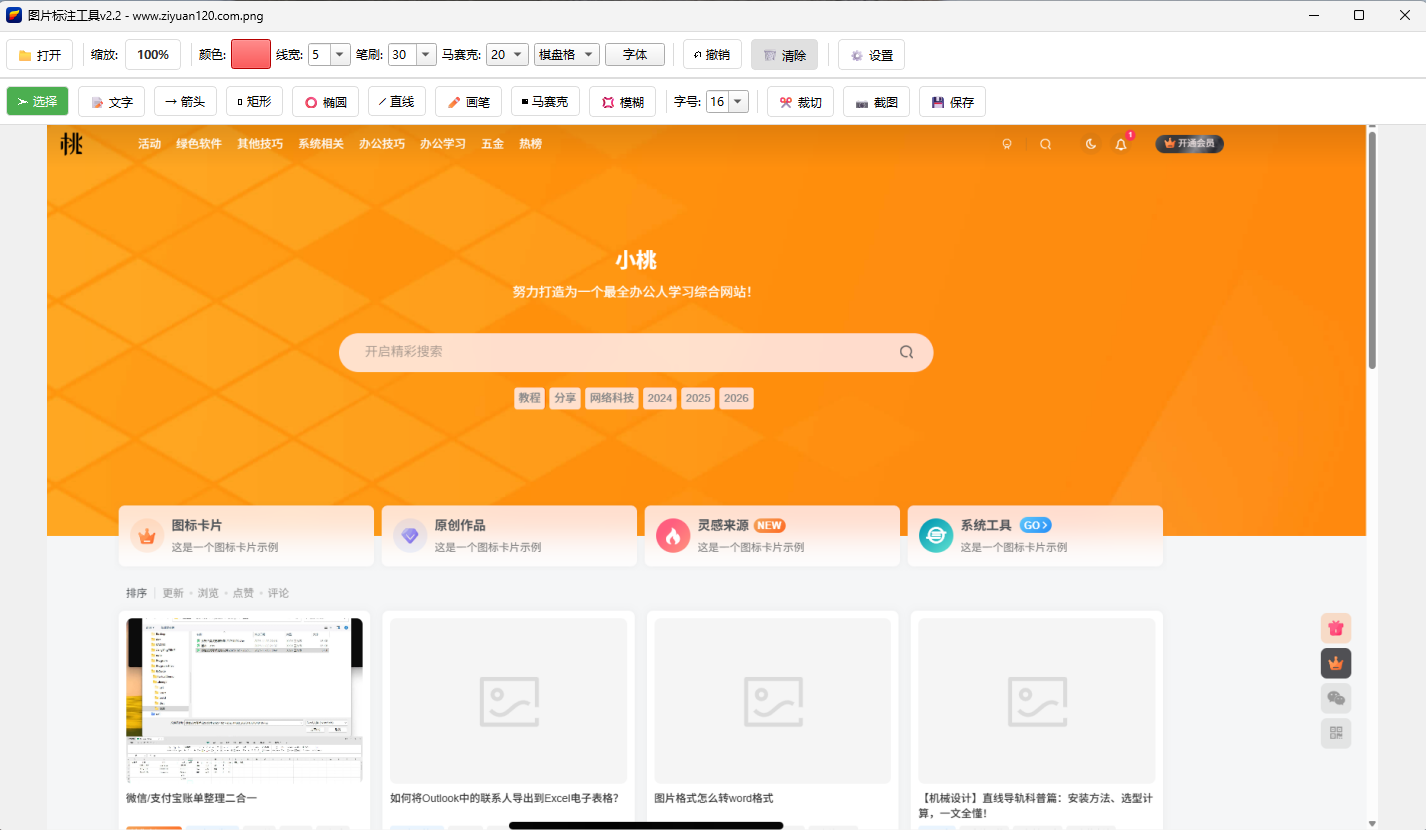Click the 截图 screenshot icon

[876, 101]
